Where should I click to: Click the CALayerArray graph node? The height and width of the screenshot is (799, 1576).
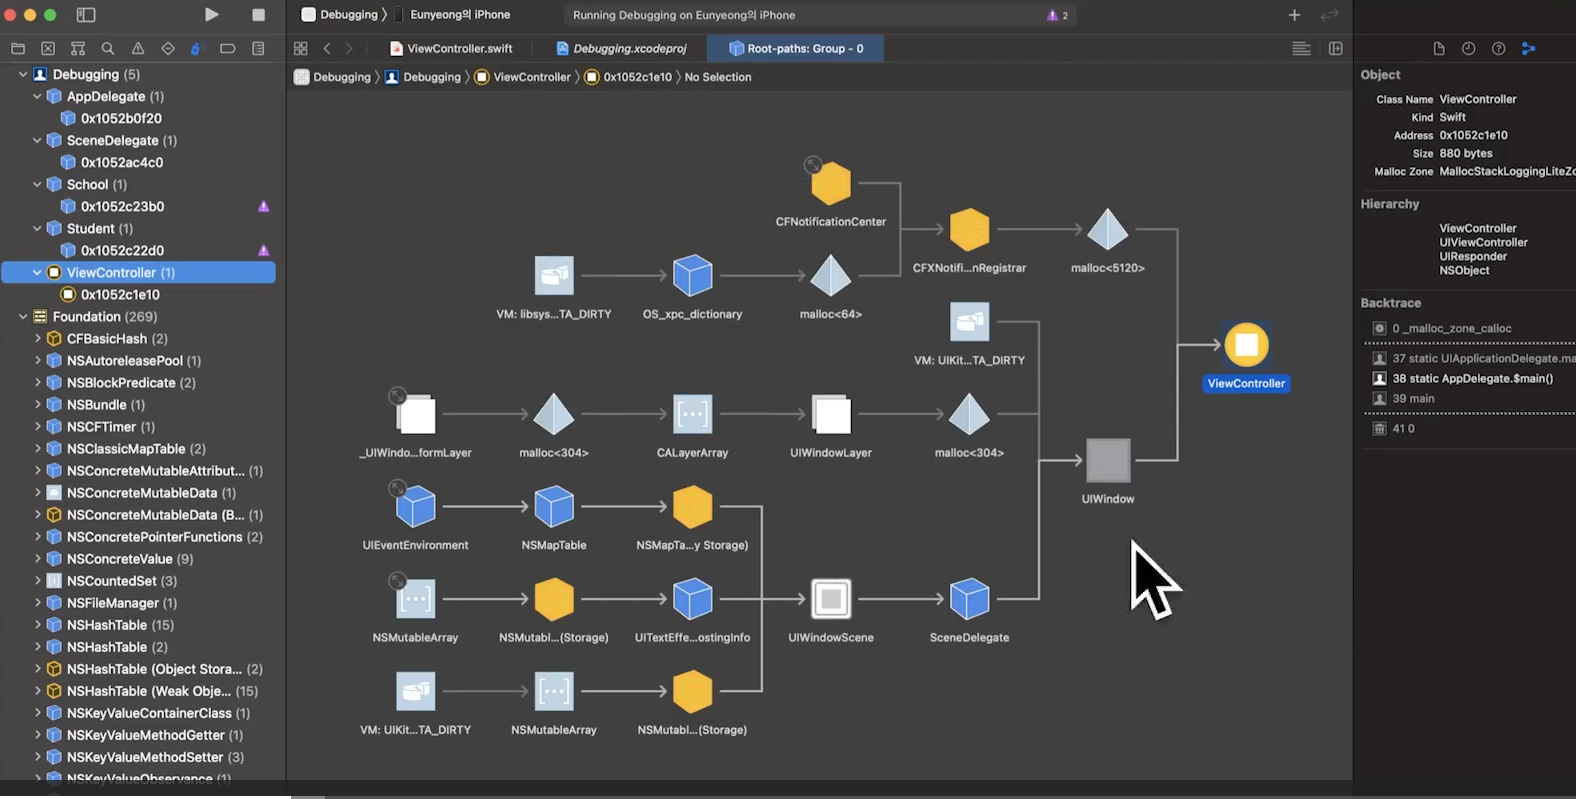pyautogui.click(x=692, y=414)
